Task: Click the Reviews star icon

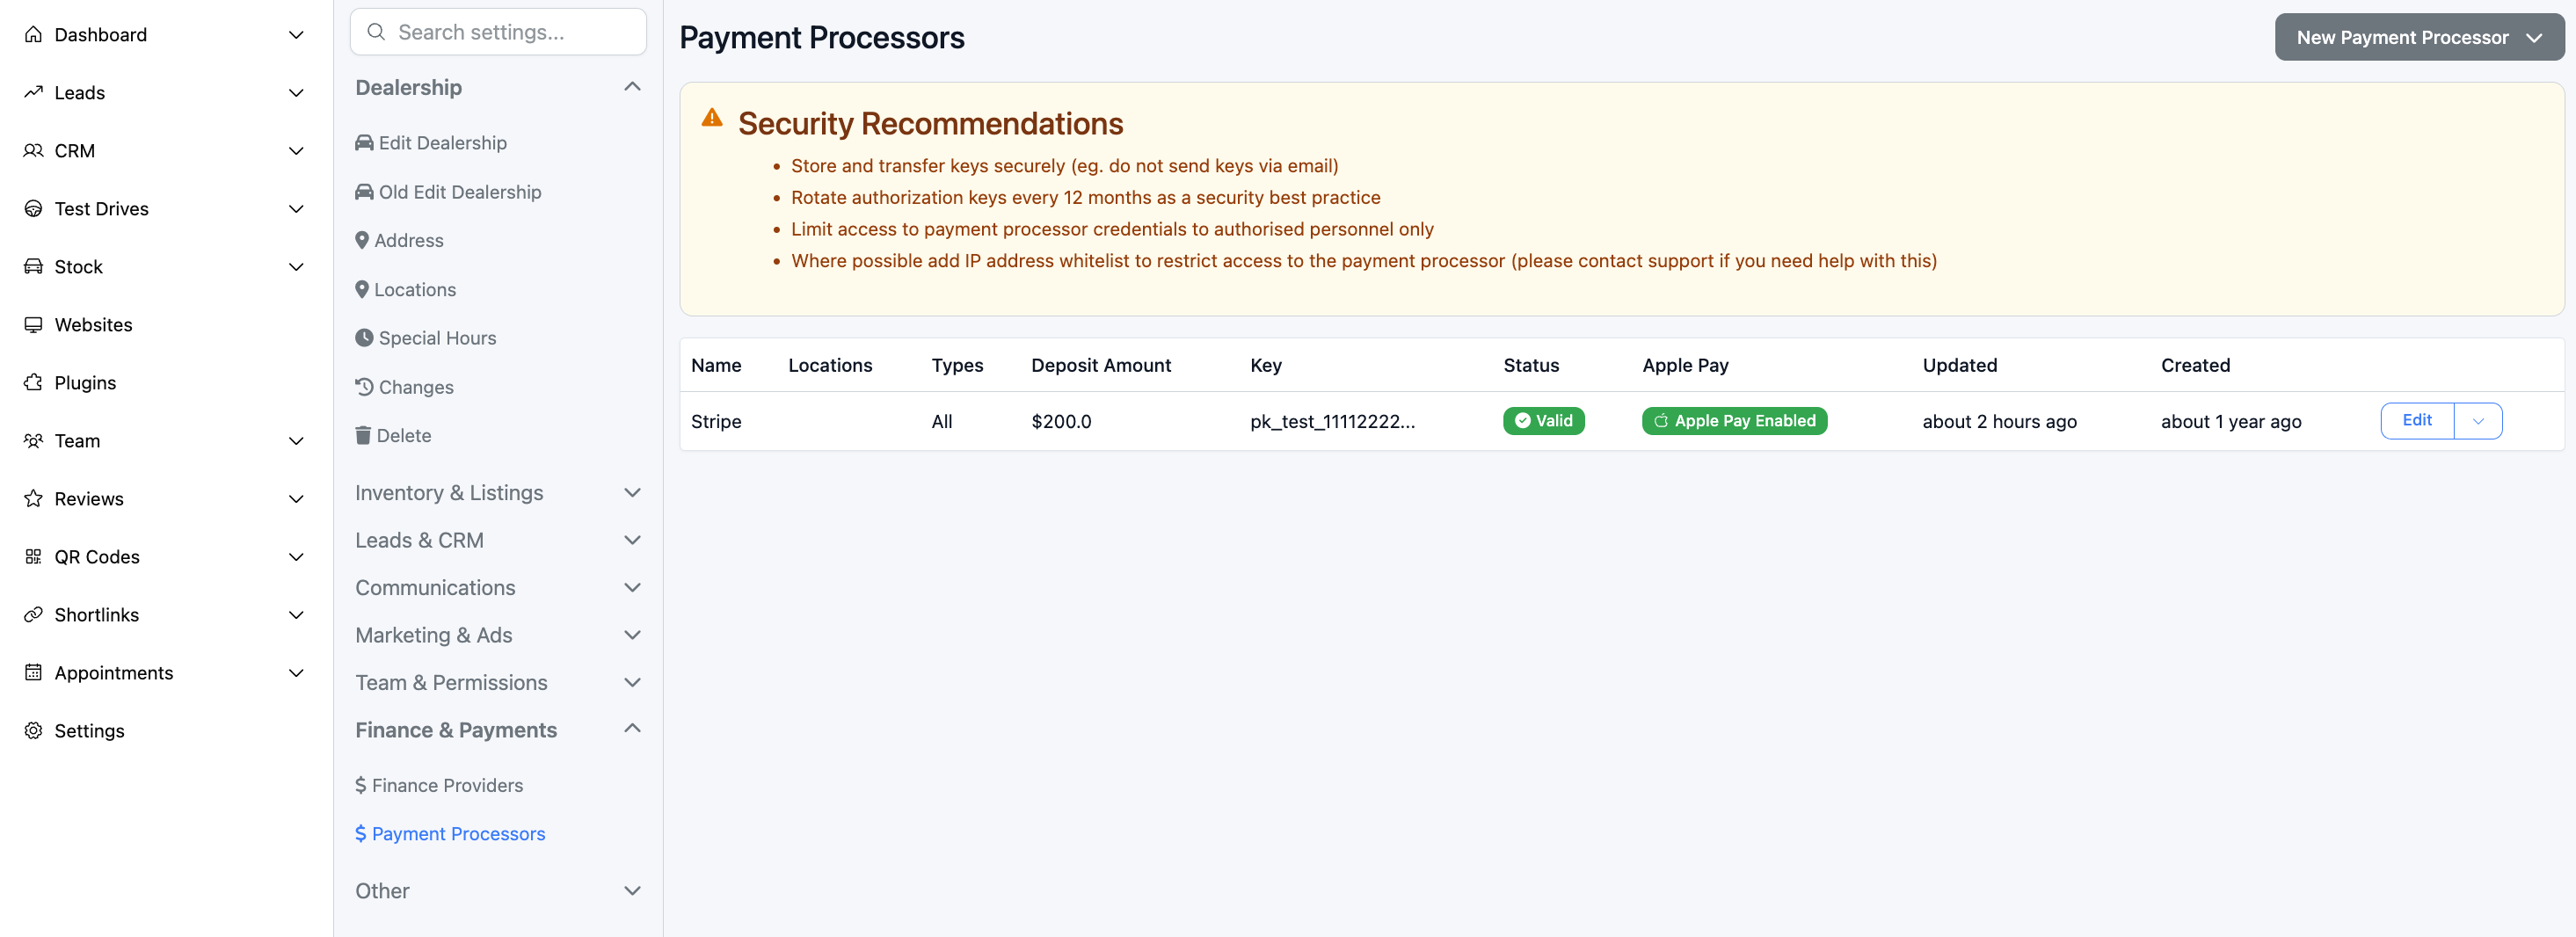Action: click(34, 499)
